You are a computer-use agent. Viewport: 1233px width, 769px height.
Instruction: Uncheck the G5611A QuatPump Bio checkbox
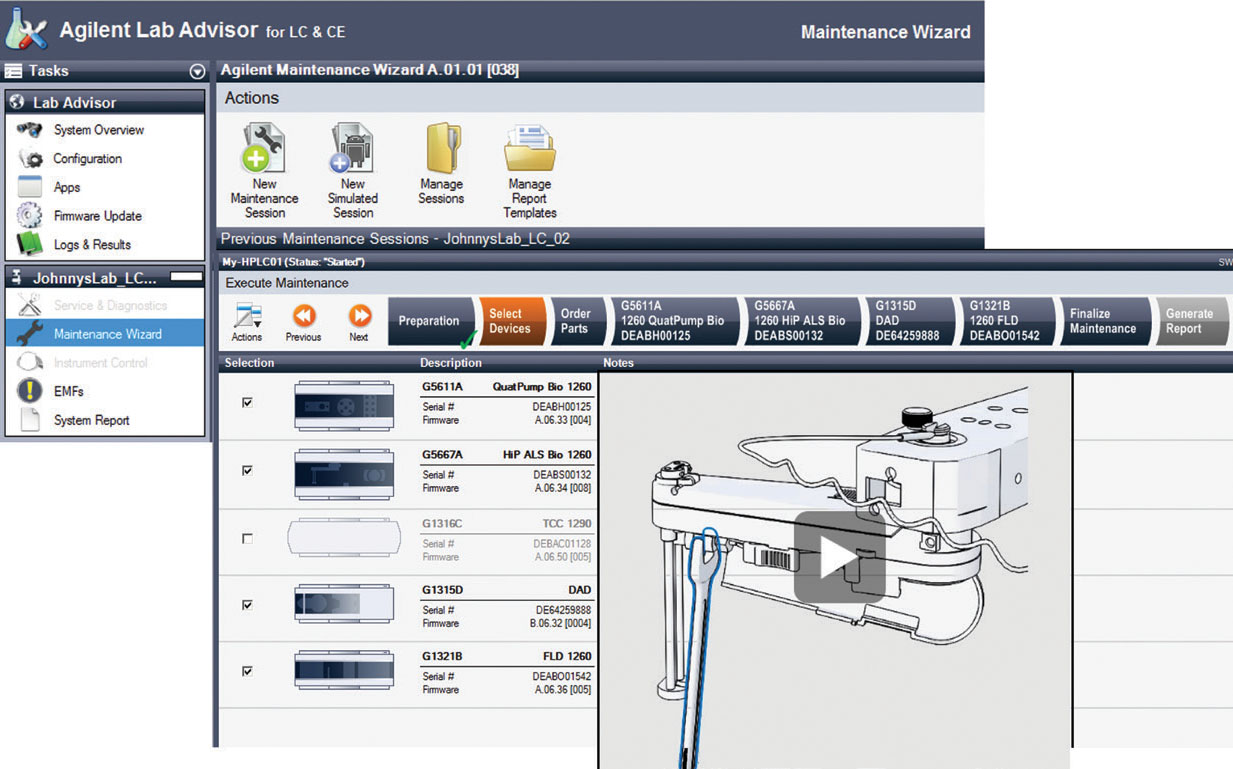[247, 402]
